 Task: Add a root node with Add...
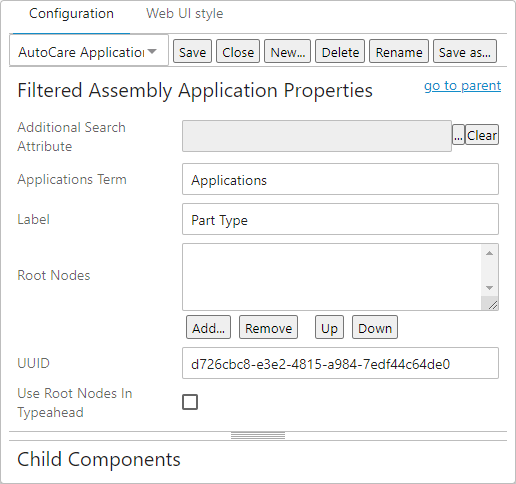[208, 327]
